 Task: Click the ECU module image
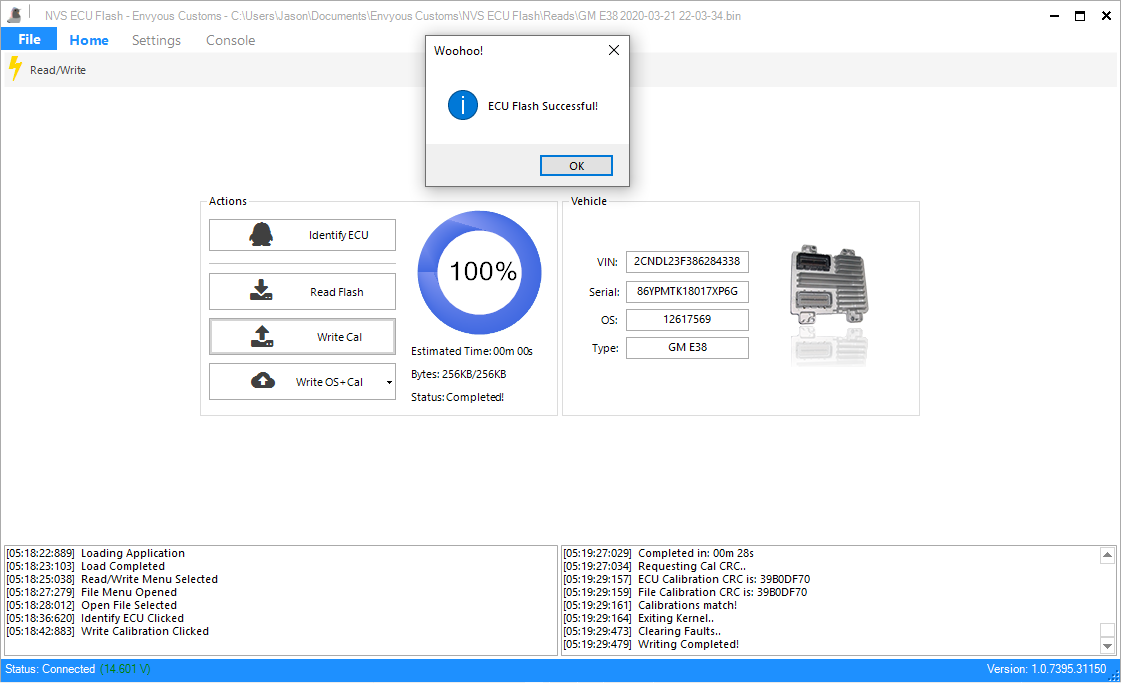(x=829, y=285)
